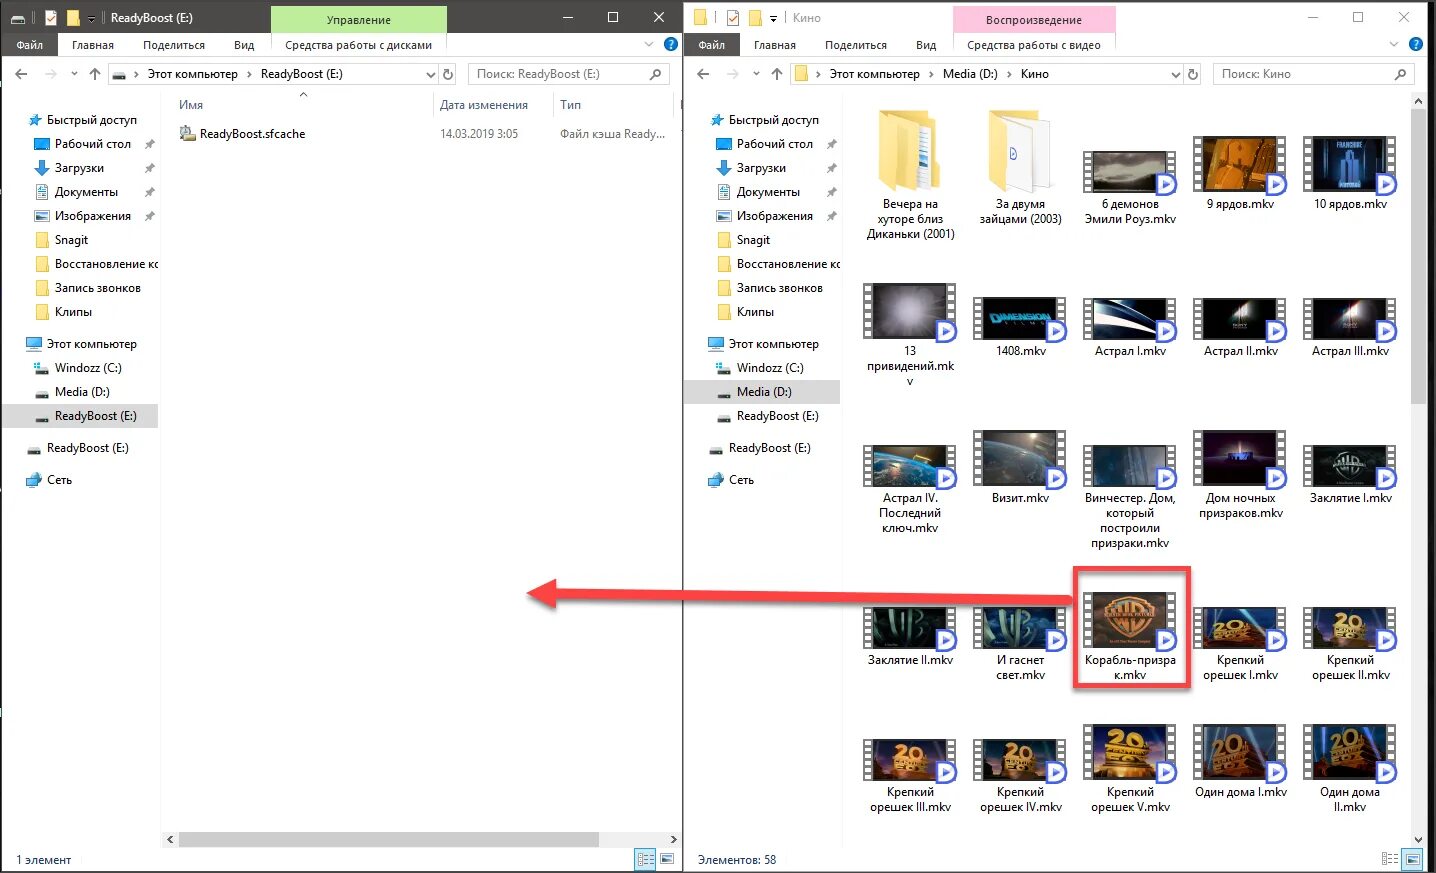1436x873 pixels.
Task: Open Quick Access Toolbar dropdown in ReadyBoost title bar
Action: (91, 18)
